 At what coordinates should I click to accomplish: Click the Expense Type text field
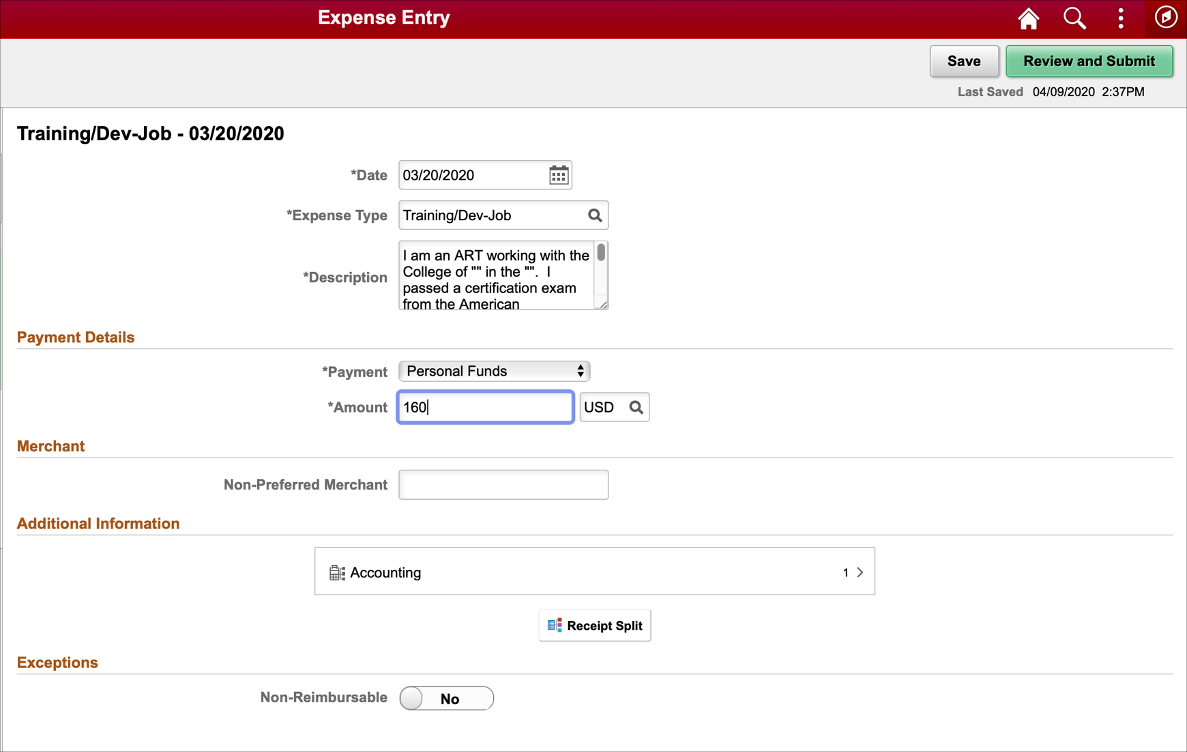[x=490, y=215]
